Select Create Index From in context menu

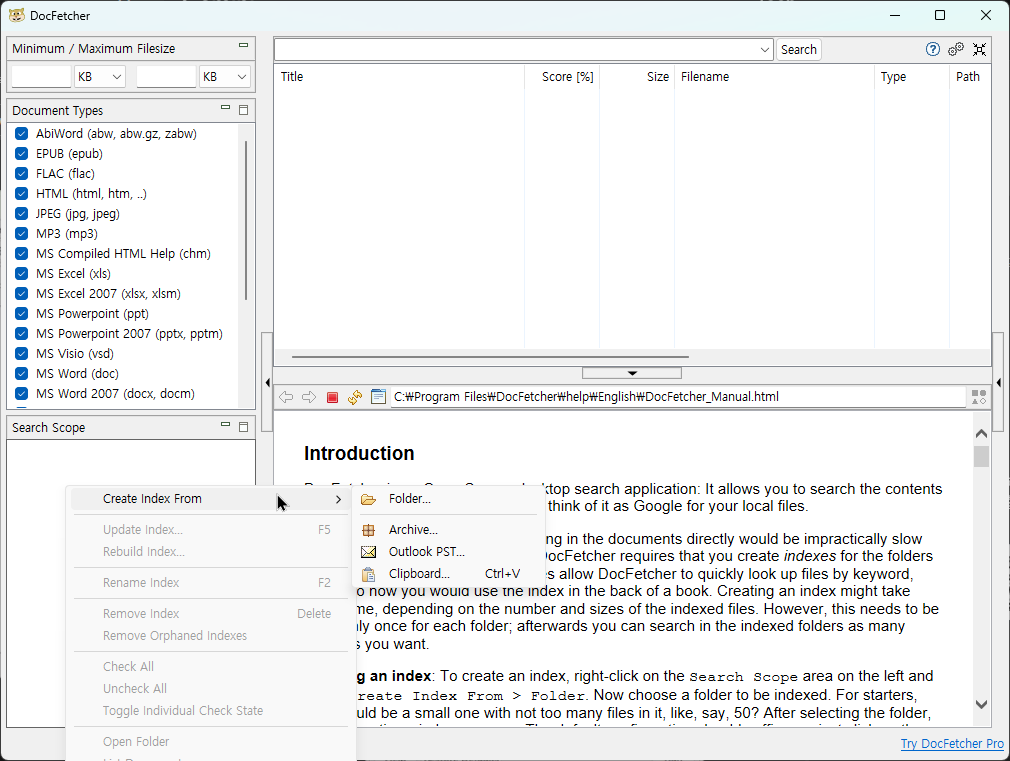210,499
